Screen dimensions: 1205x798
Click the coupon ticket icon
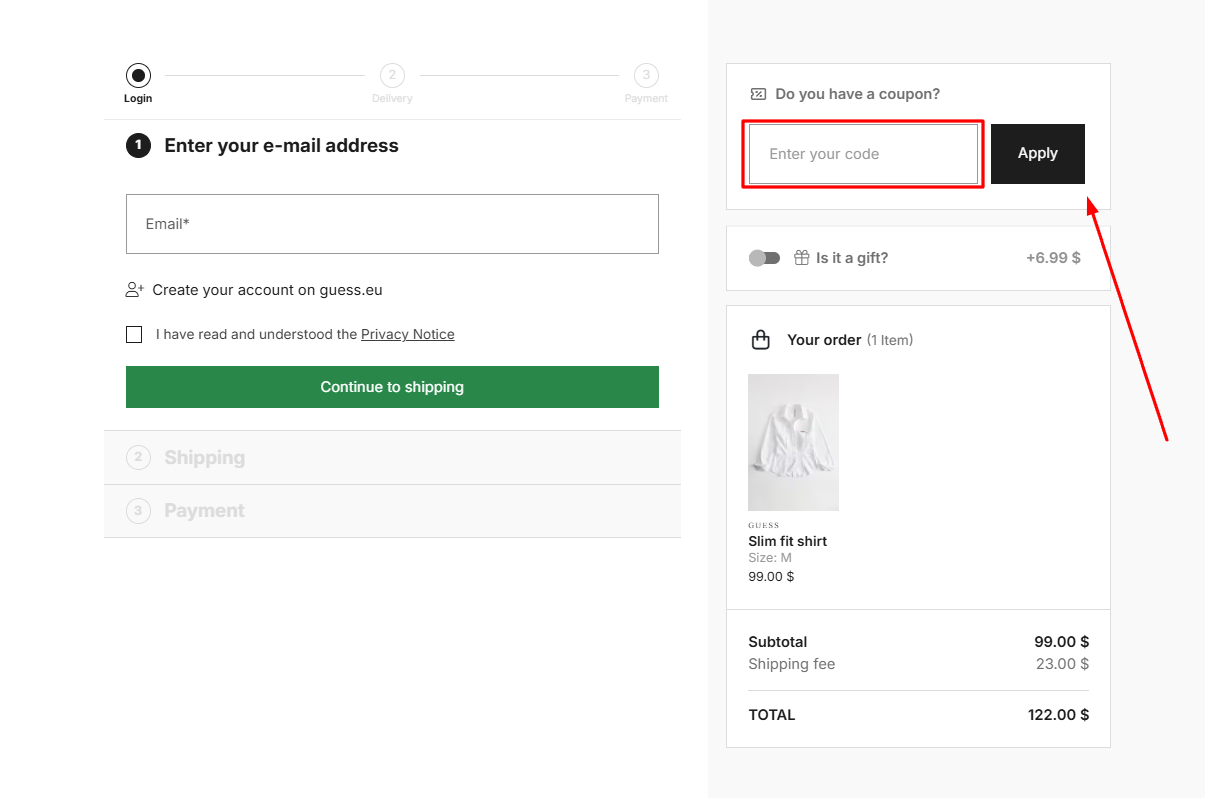pyautogui.click(x=758, y=94)
